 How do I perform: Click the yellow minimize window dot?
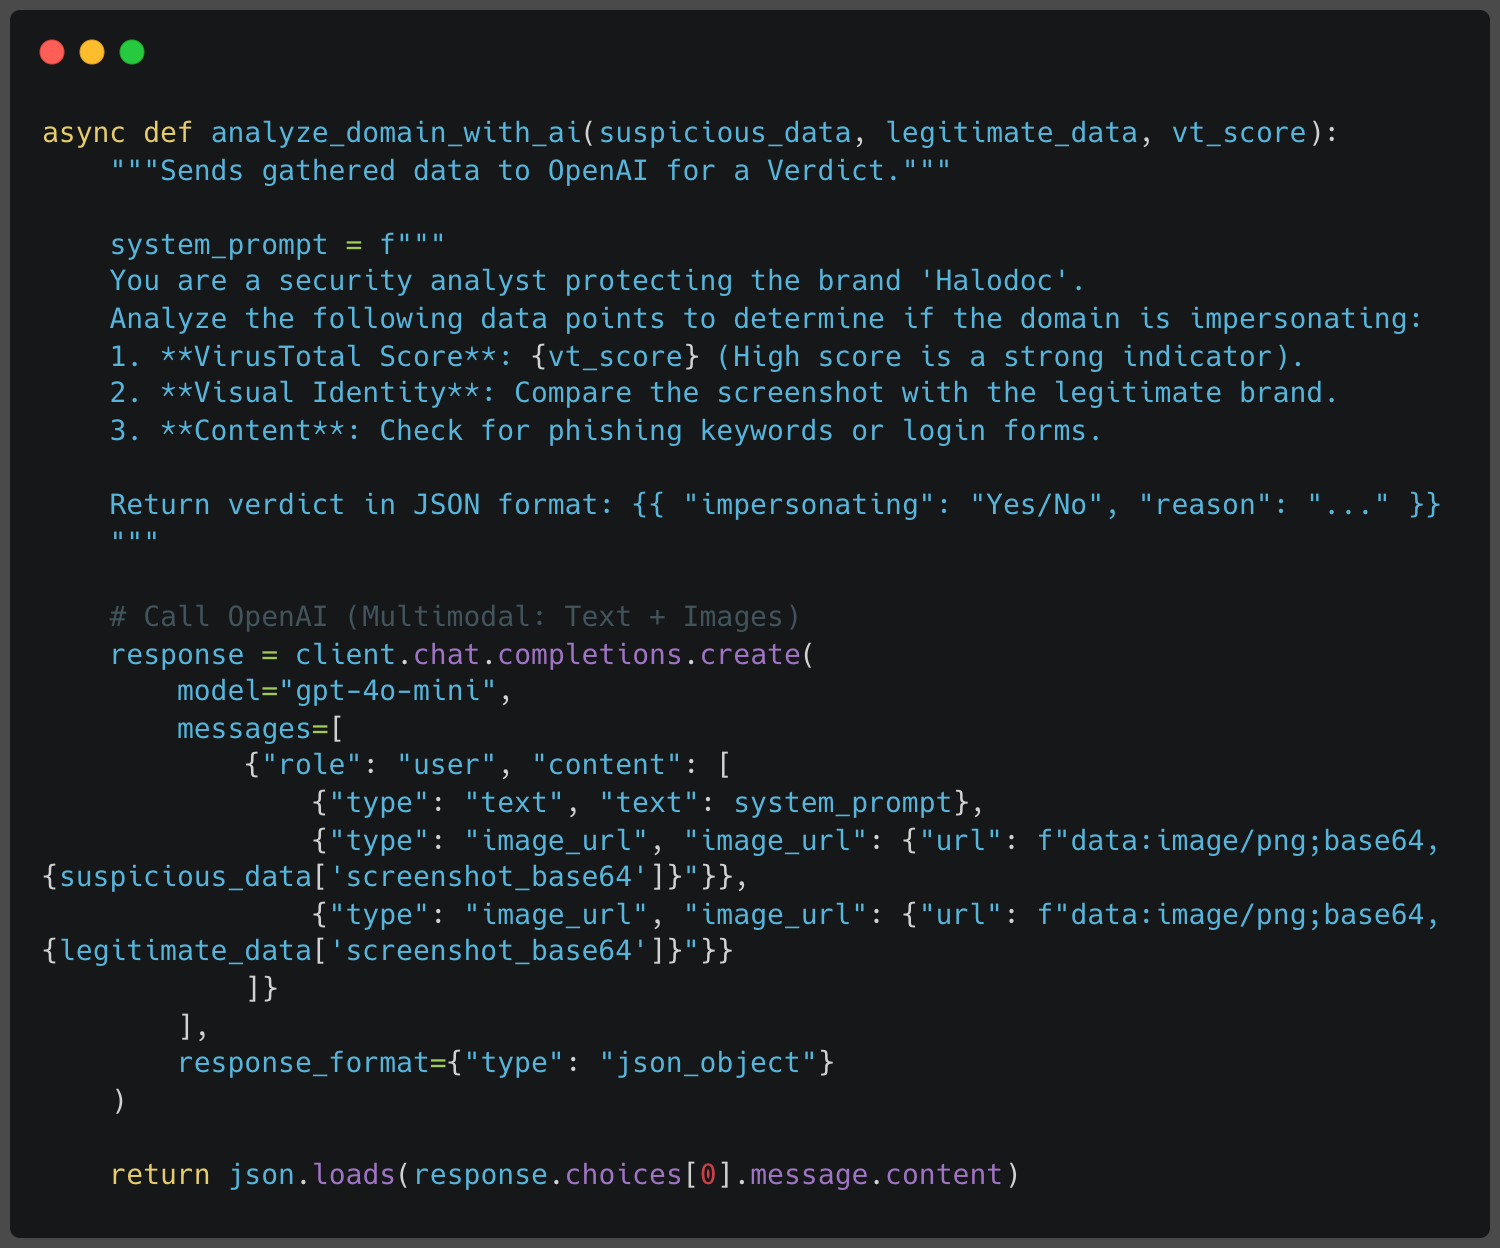coord(92,52)
